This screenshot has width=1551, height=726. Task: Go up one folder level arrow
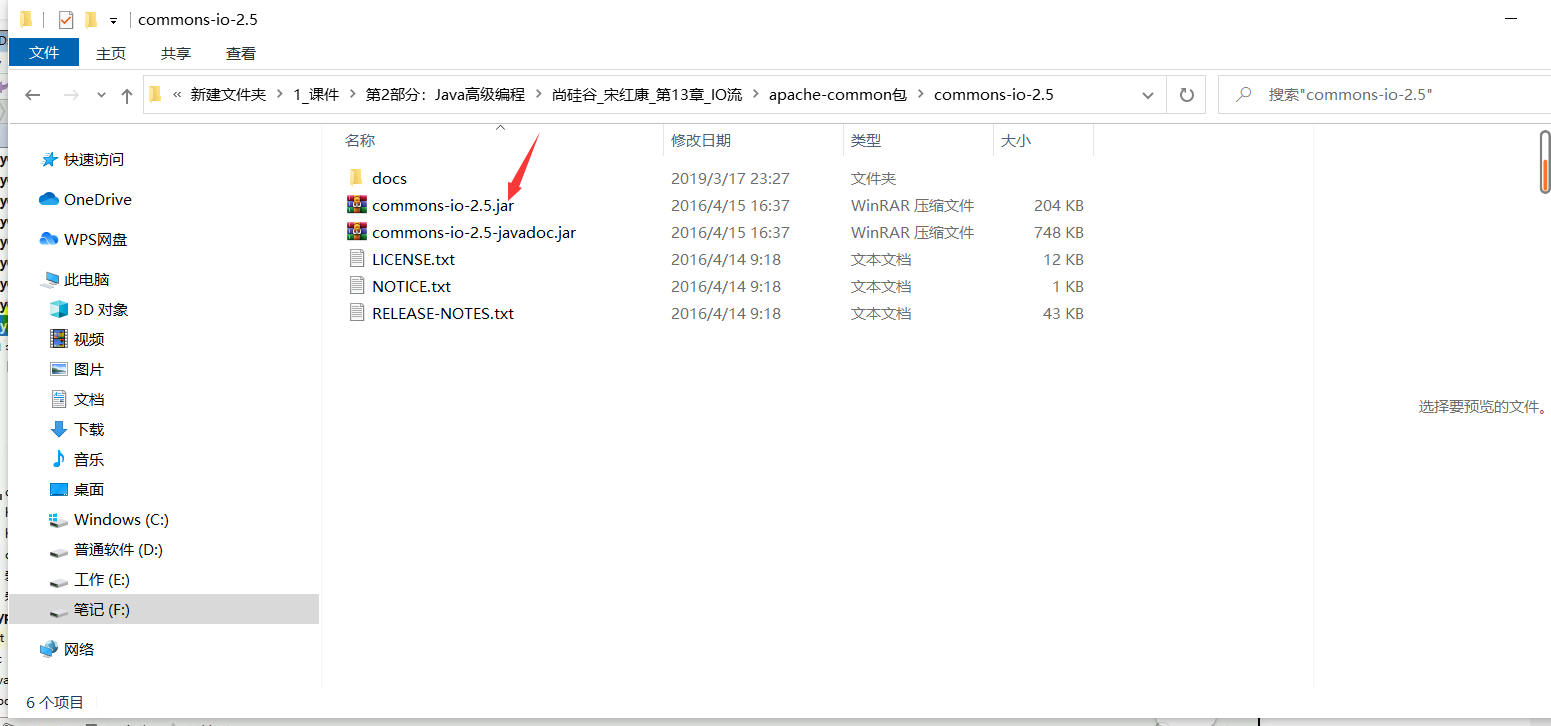click(x=126, y=95)
